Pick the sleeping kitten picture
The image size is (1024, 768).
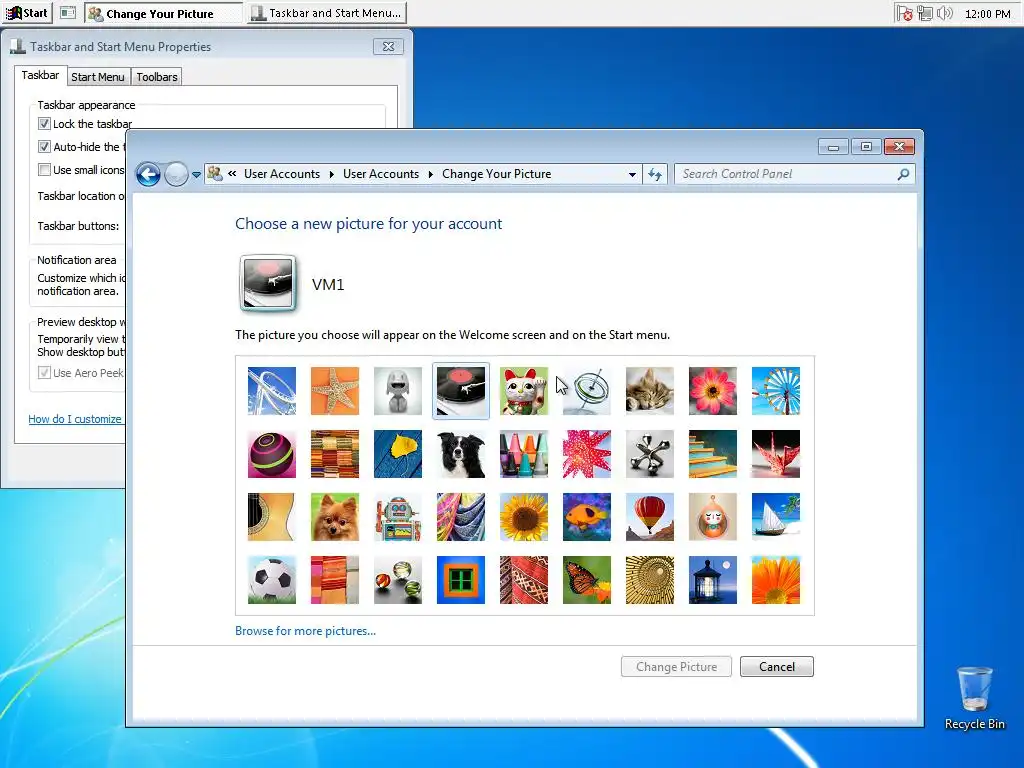(650, 391)
